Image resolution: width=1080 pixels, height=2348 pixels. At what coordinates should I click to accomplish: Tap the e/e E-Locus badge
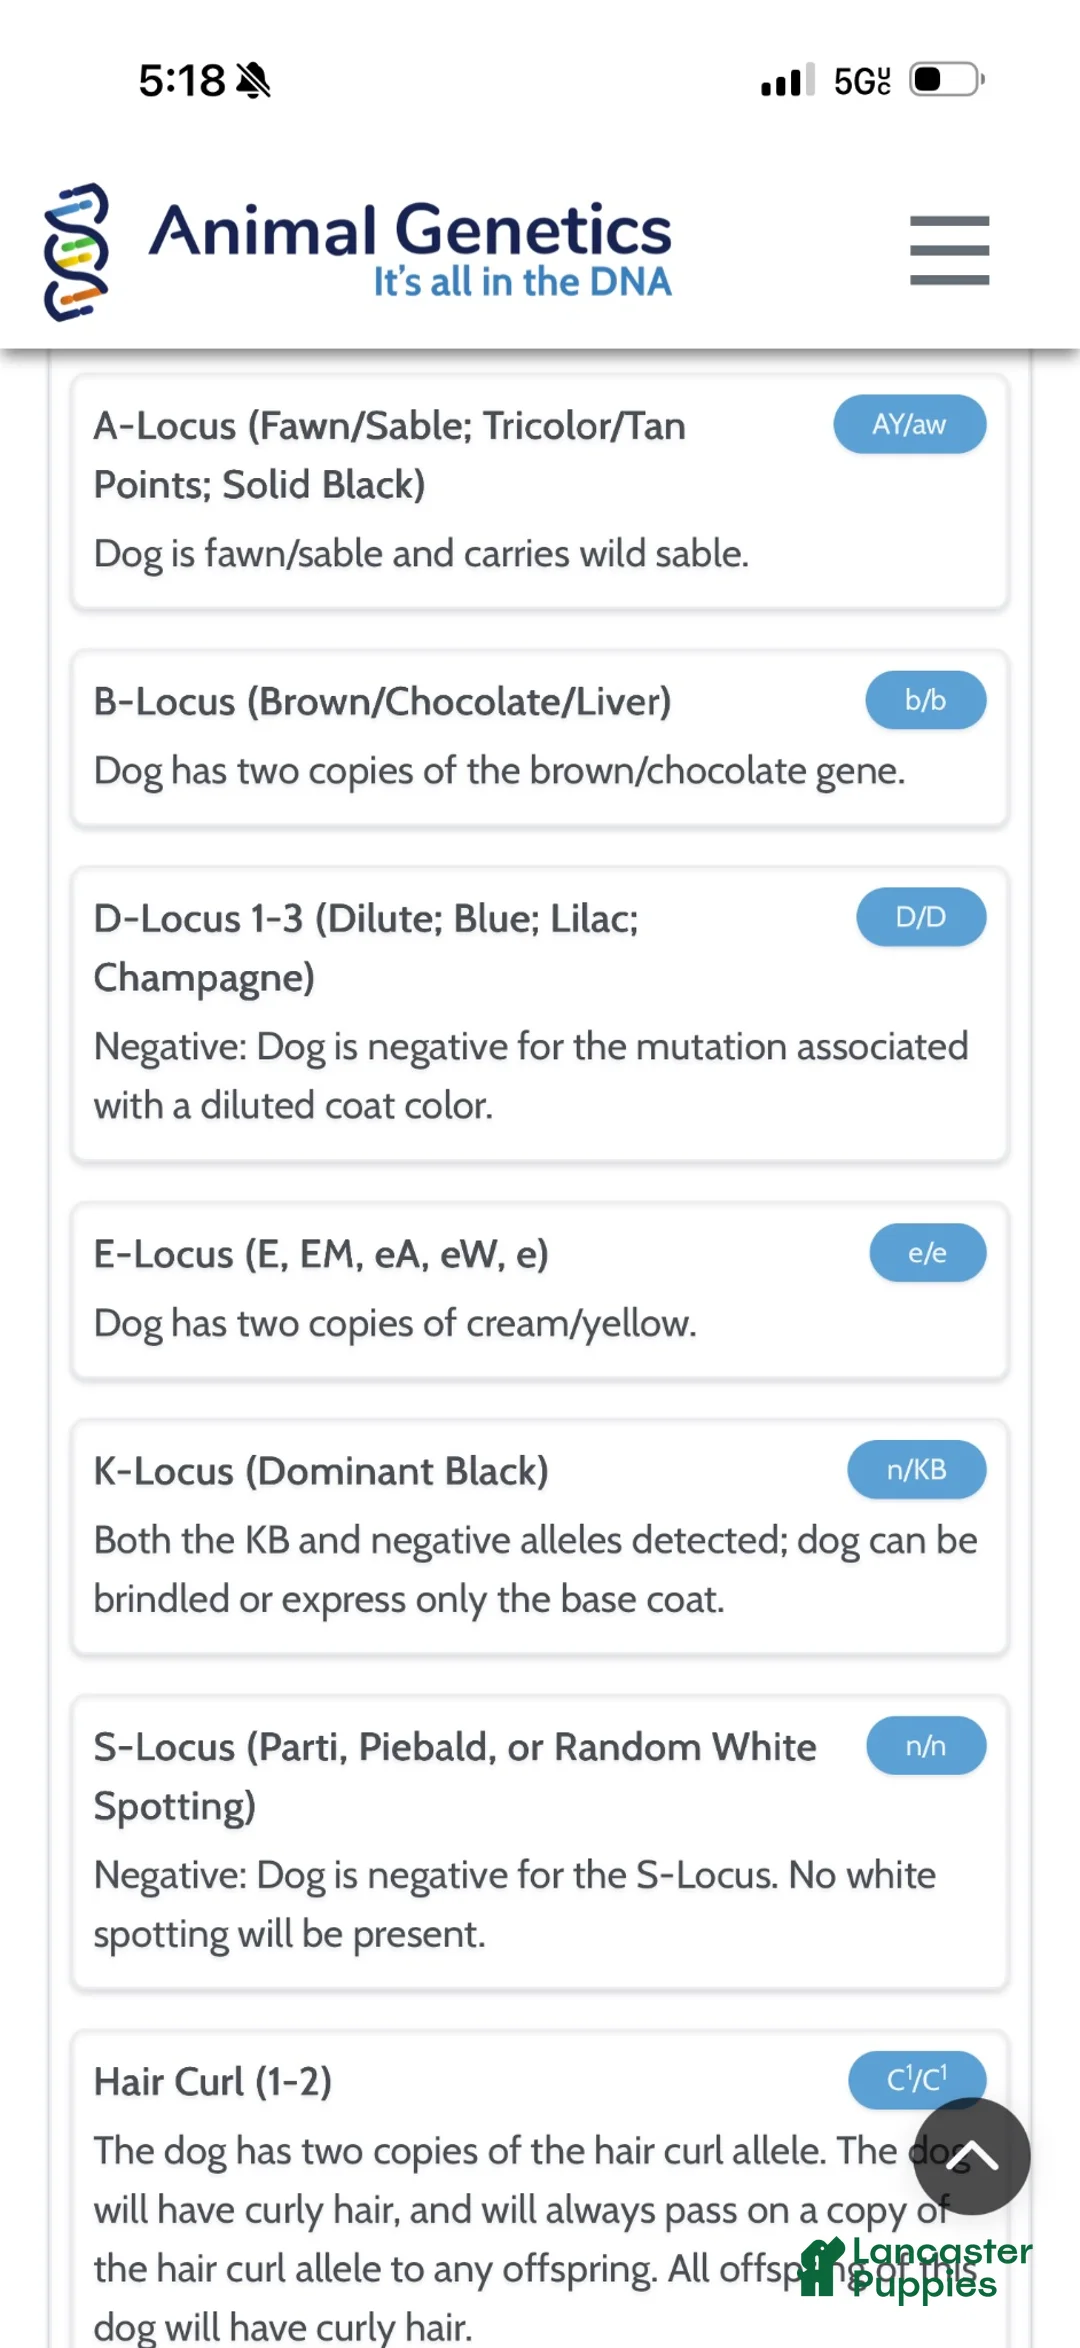[x=928, y=1253]
